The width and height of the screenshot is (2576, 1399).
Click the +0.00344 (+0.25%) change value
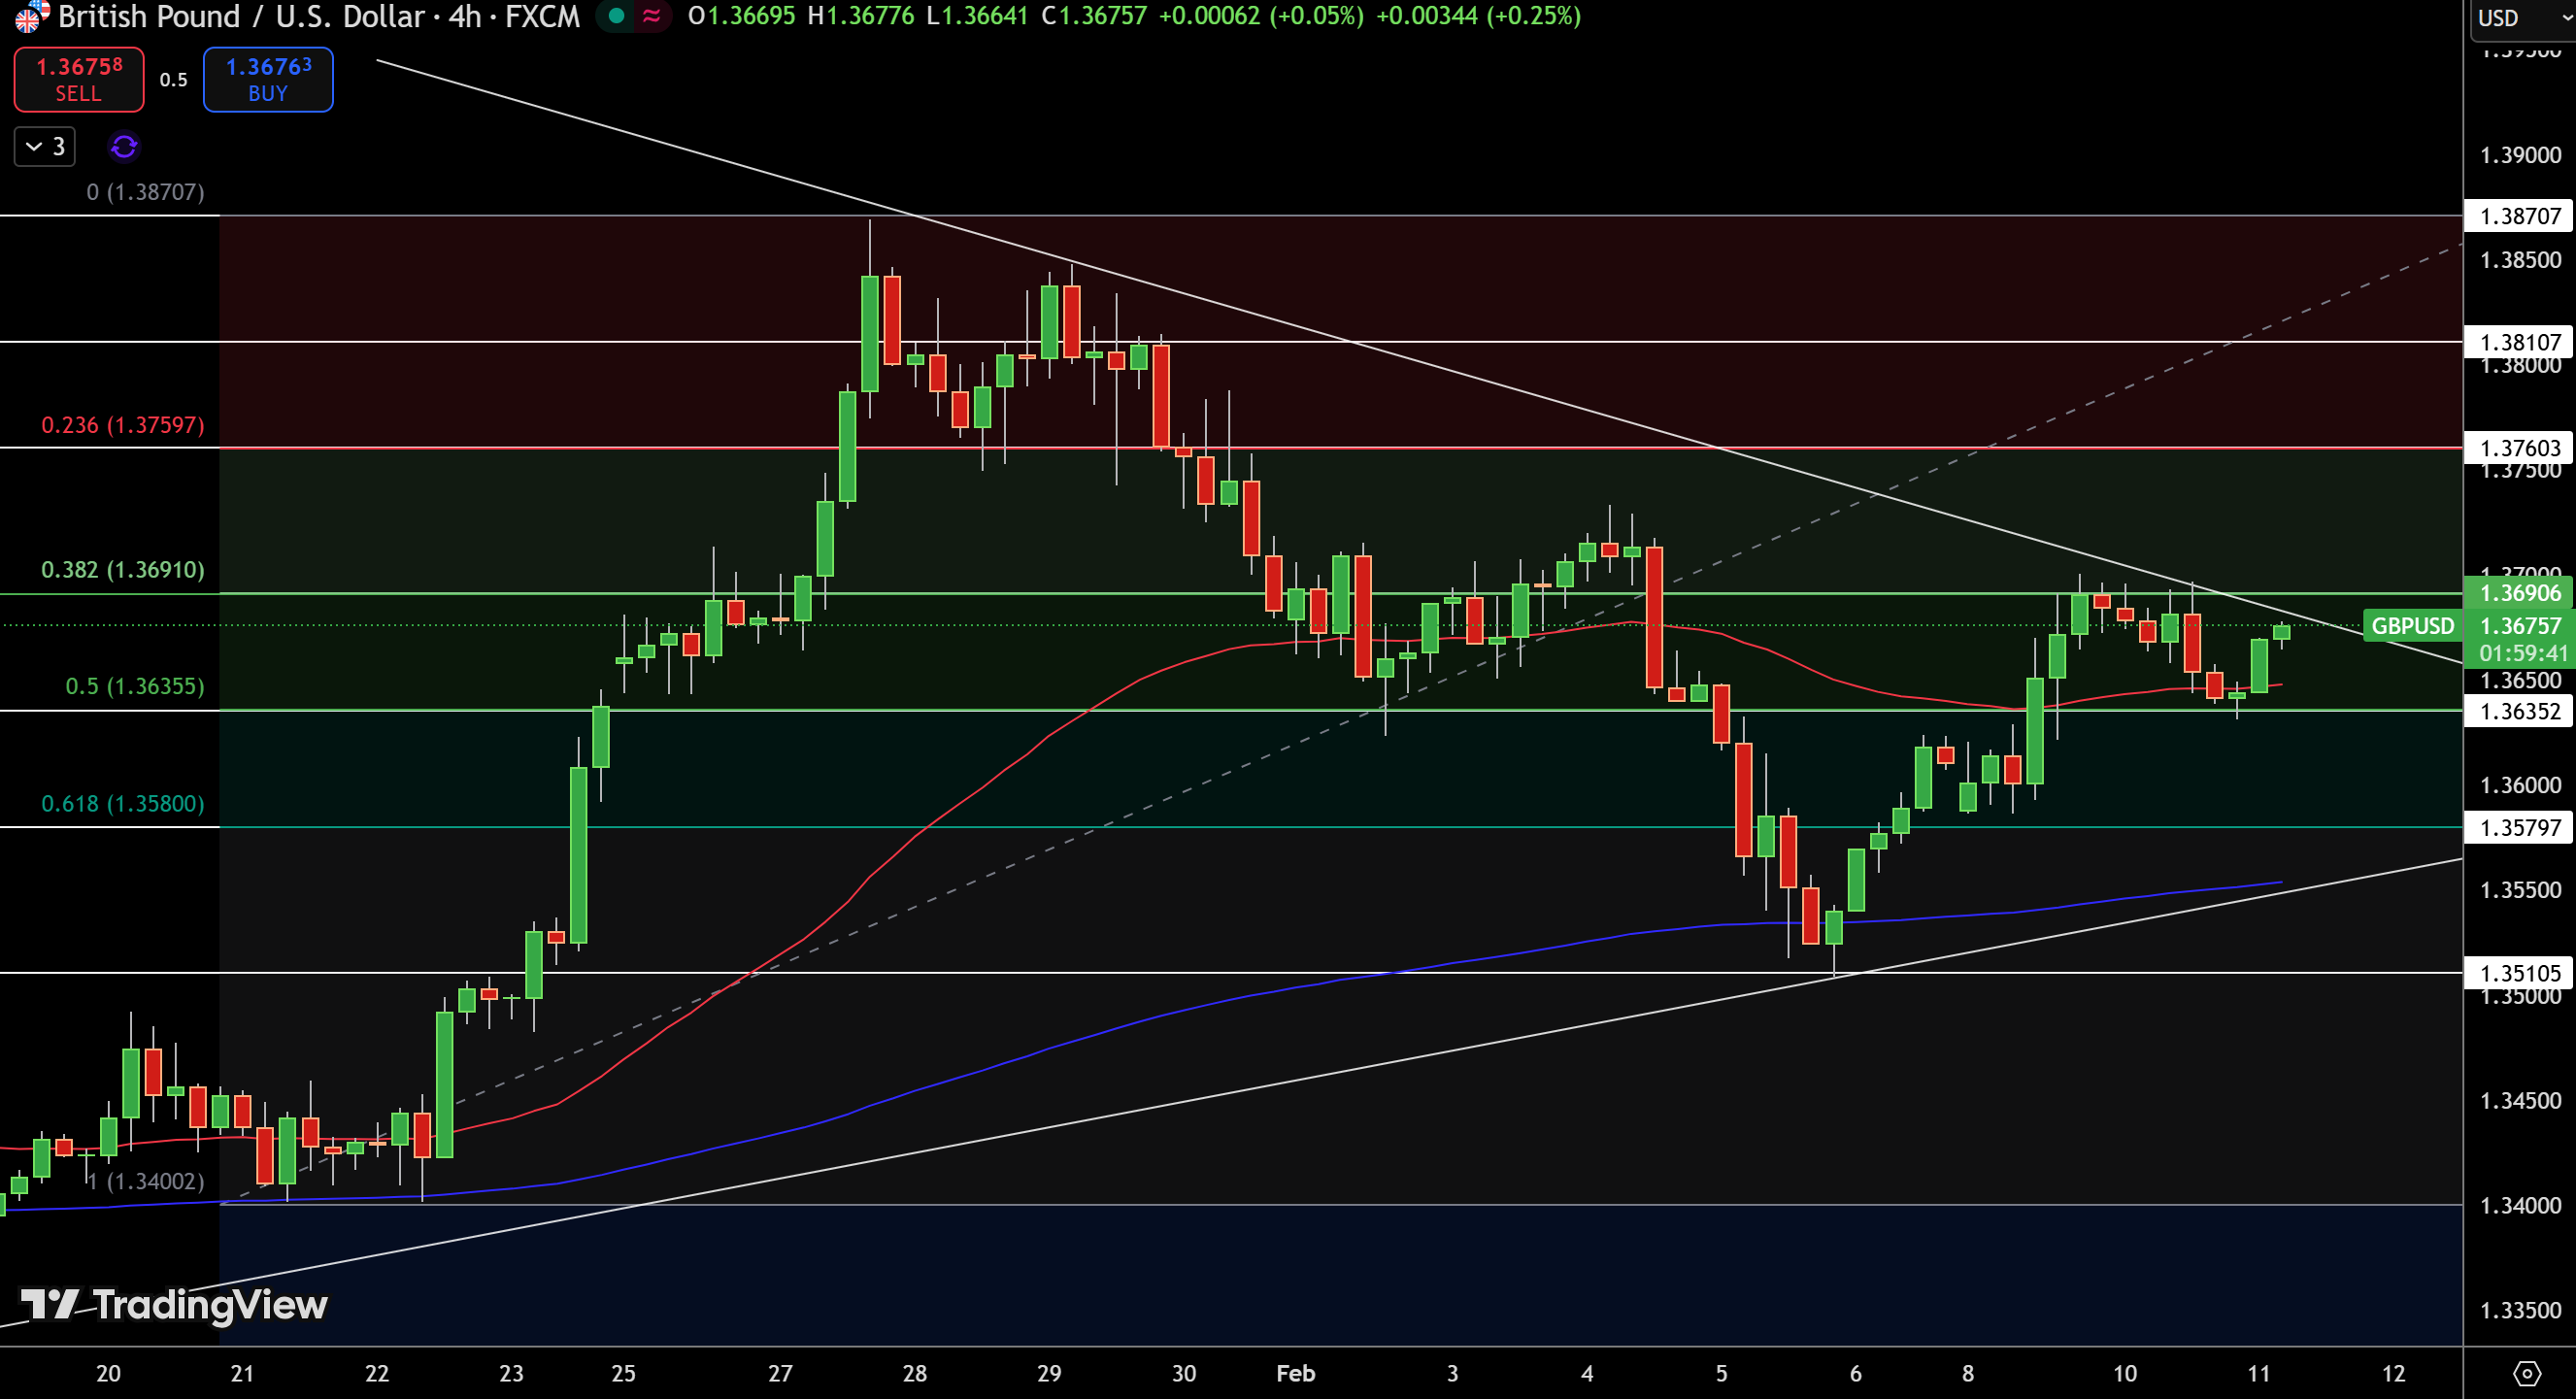(x=1478, y=16)
